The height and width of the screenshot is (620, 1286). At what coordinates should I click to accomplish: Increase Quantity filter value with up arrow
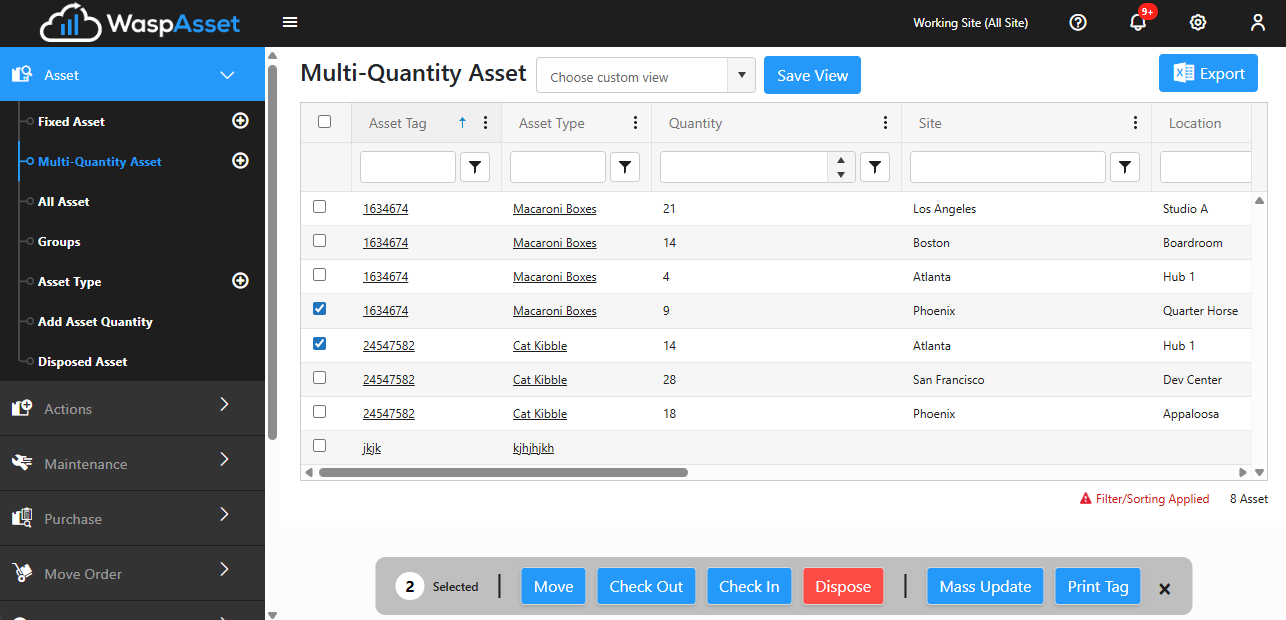click(x=841, y=160)
